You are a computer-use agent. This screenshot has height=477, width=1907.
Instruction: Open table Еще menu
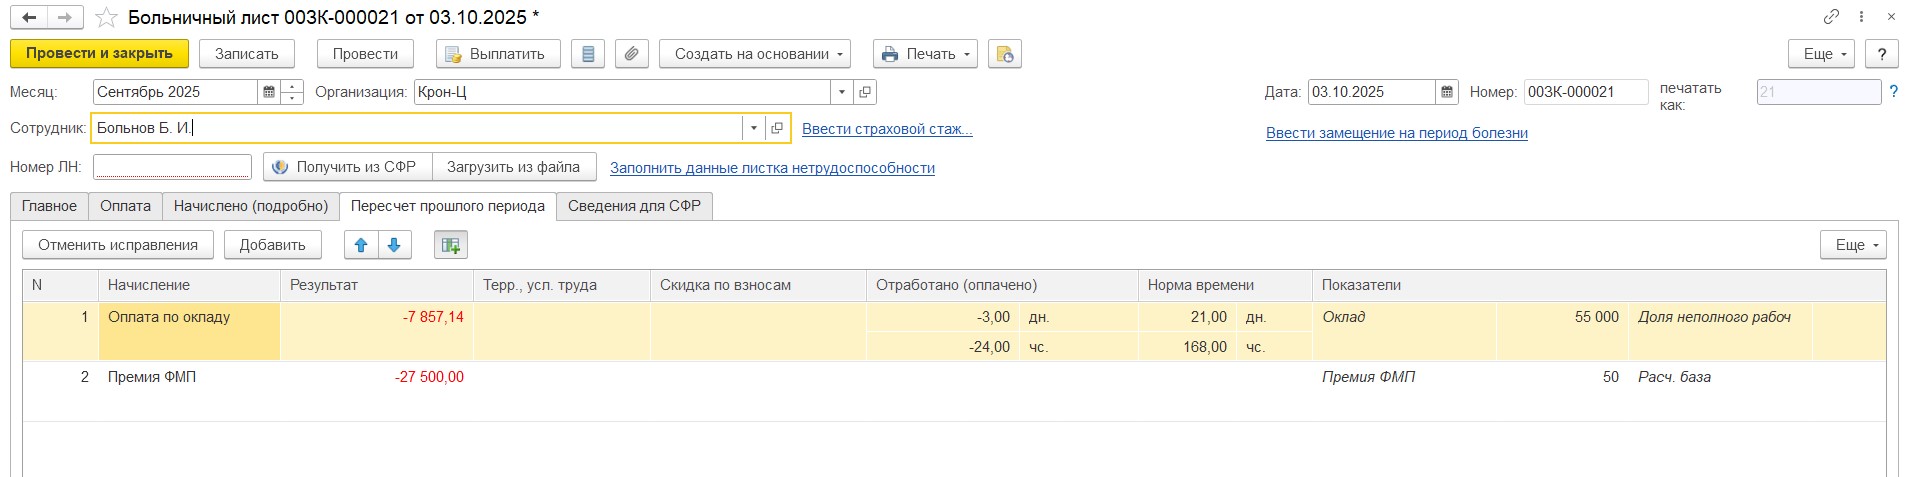(x=1854, y=245)
